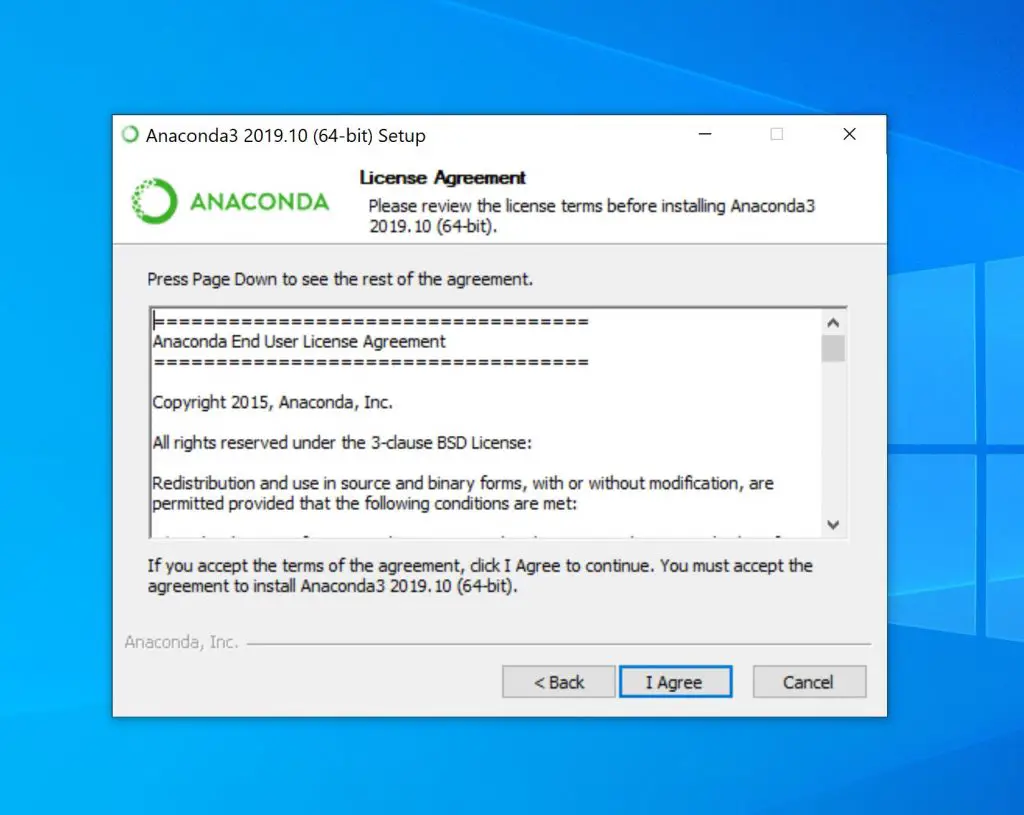The height and width of the screenshot is (815, 1024).
Task: Click the empty scrollbar track below the thumb
Action: 833,438
